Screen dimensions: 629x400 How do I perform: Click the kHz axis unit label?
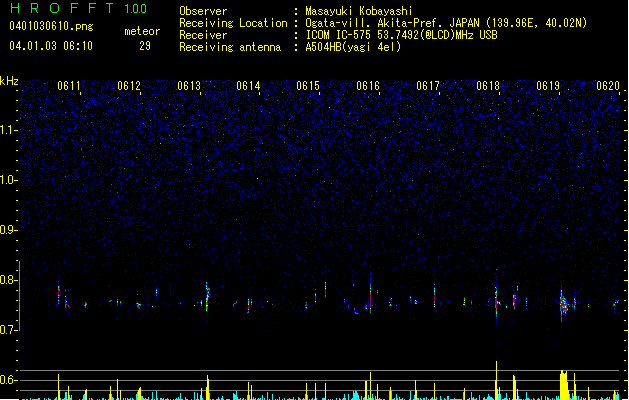click(9, 81)
